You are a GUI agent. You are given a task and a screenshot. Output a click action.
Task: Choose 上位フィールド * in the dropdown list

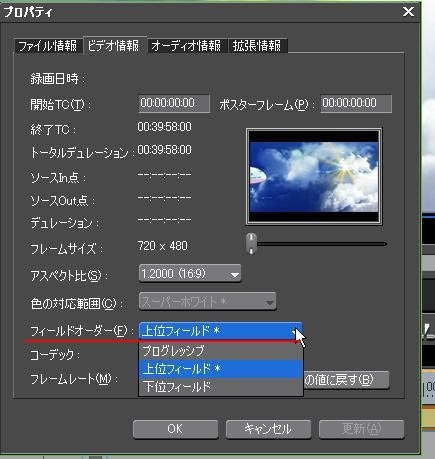(x=221, y=369)
